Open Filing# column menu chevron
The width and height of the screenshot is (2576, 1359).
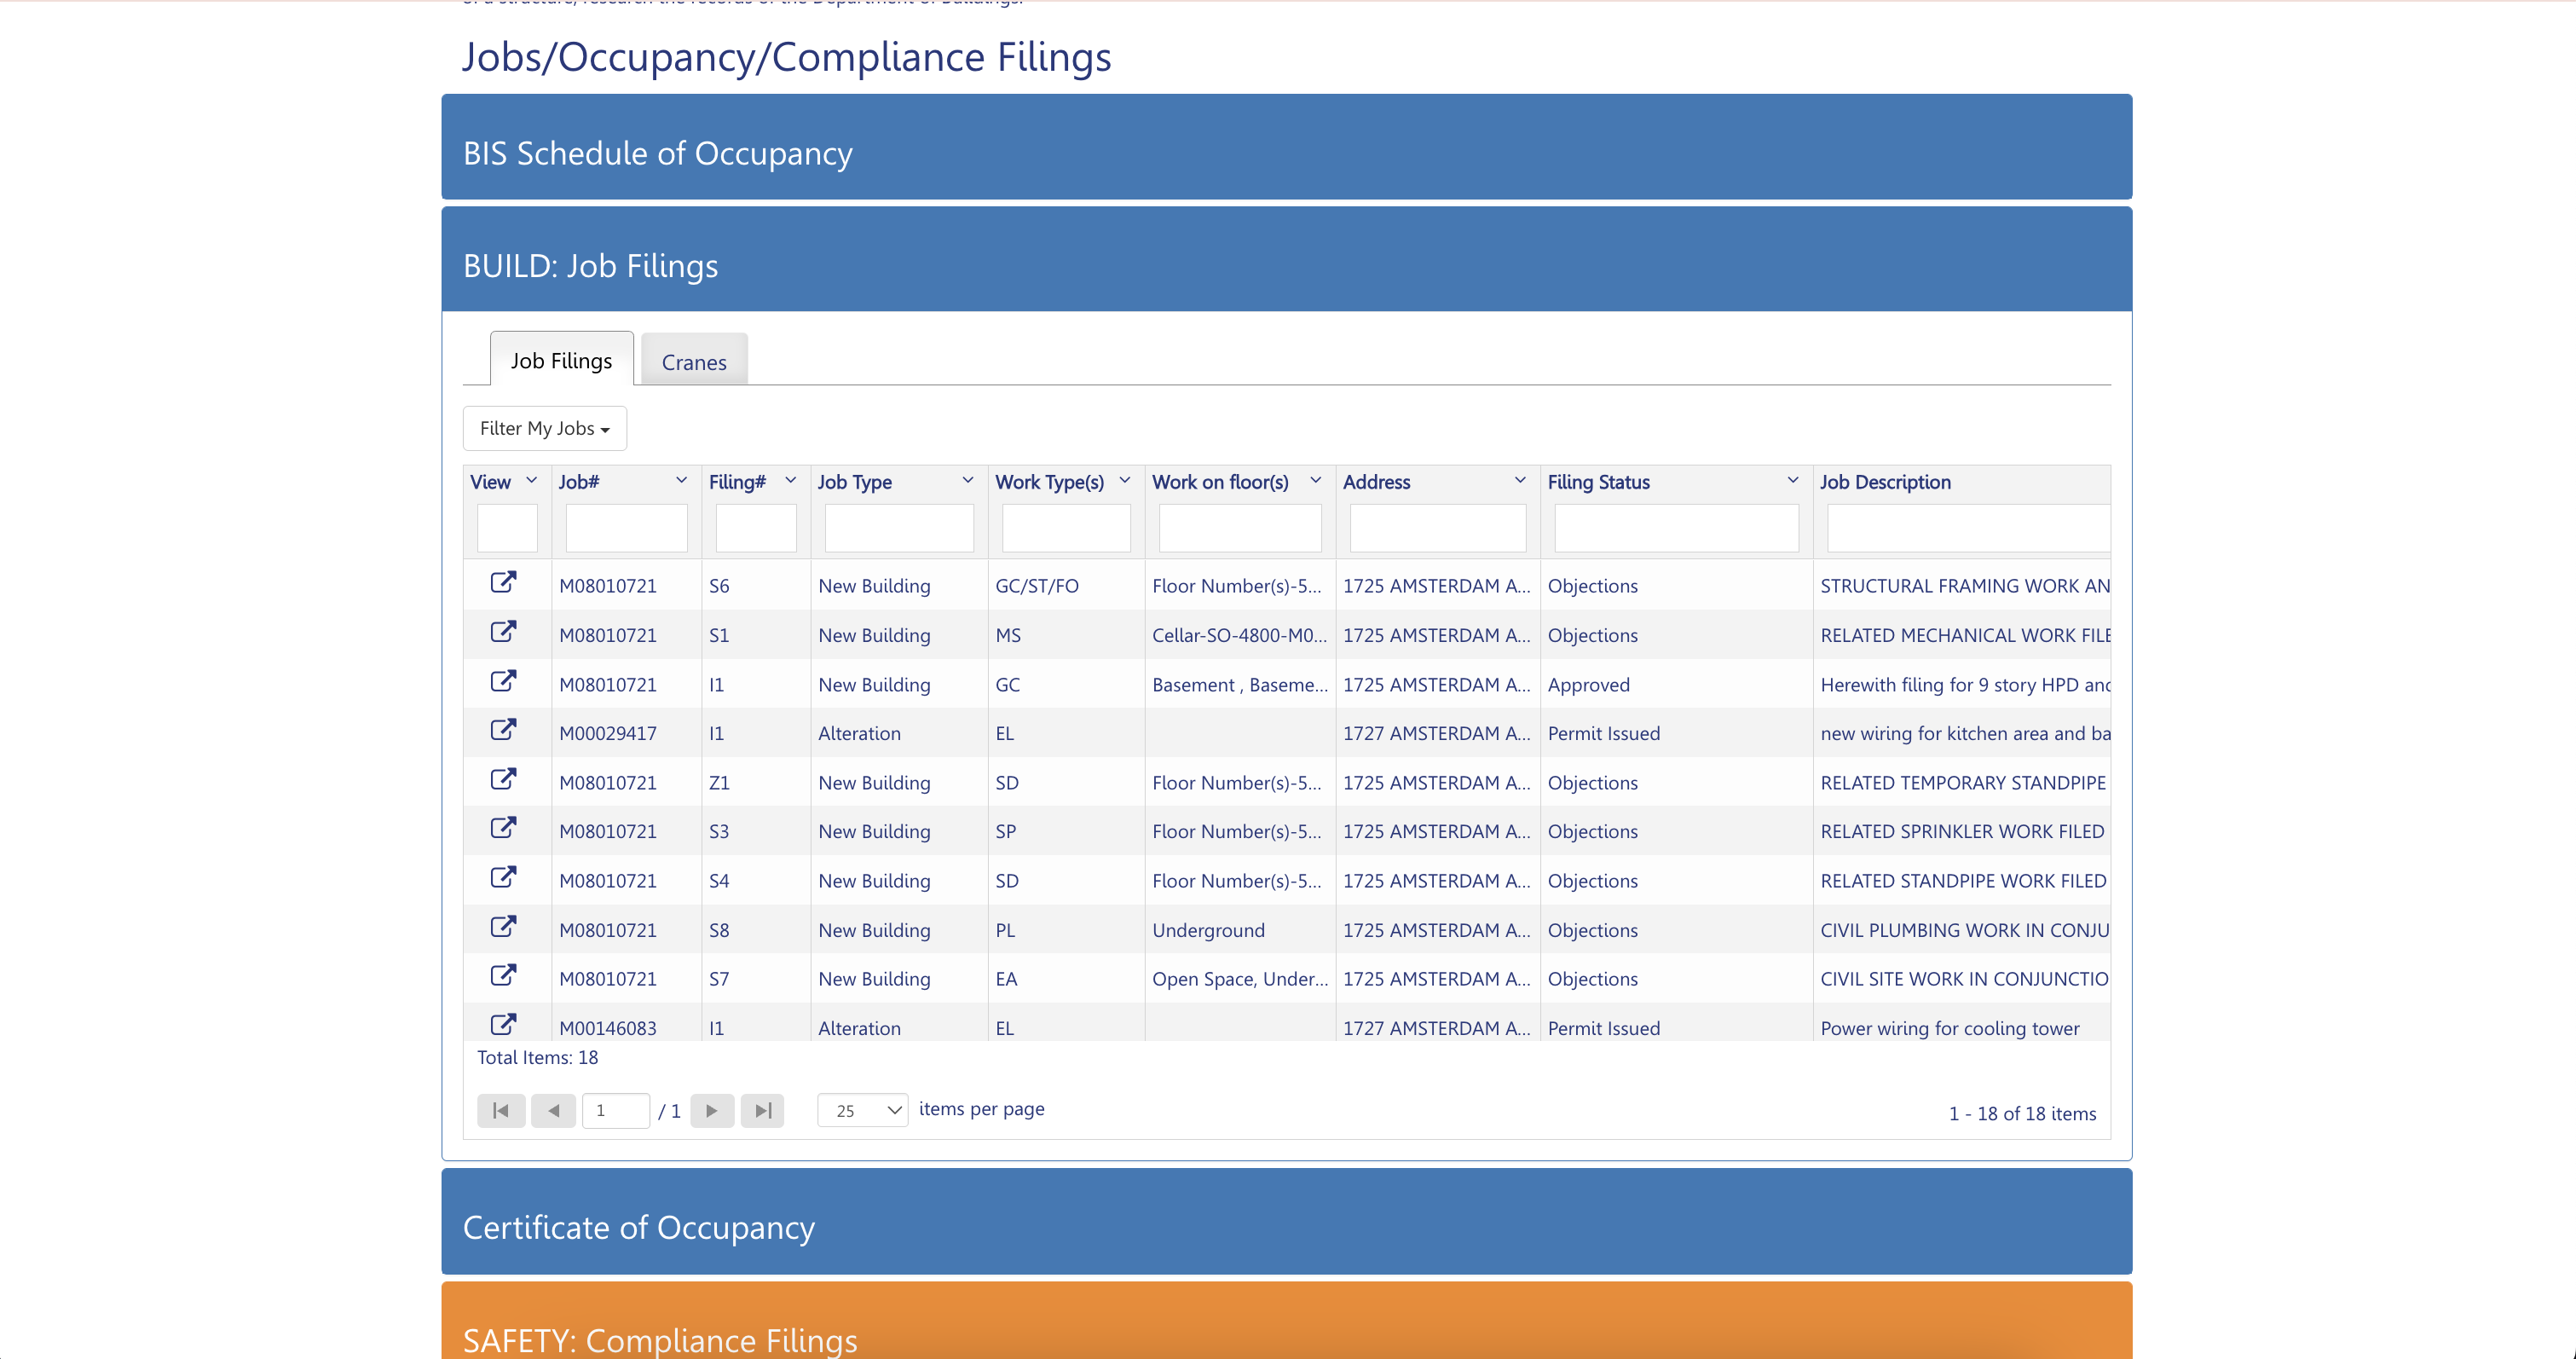(x=791, y=481)
